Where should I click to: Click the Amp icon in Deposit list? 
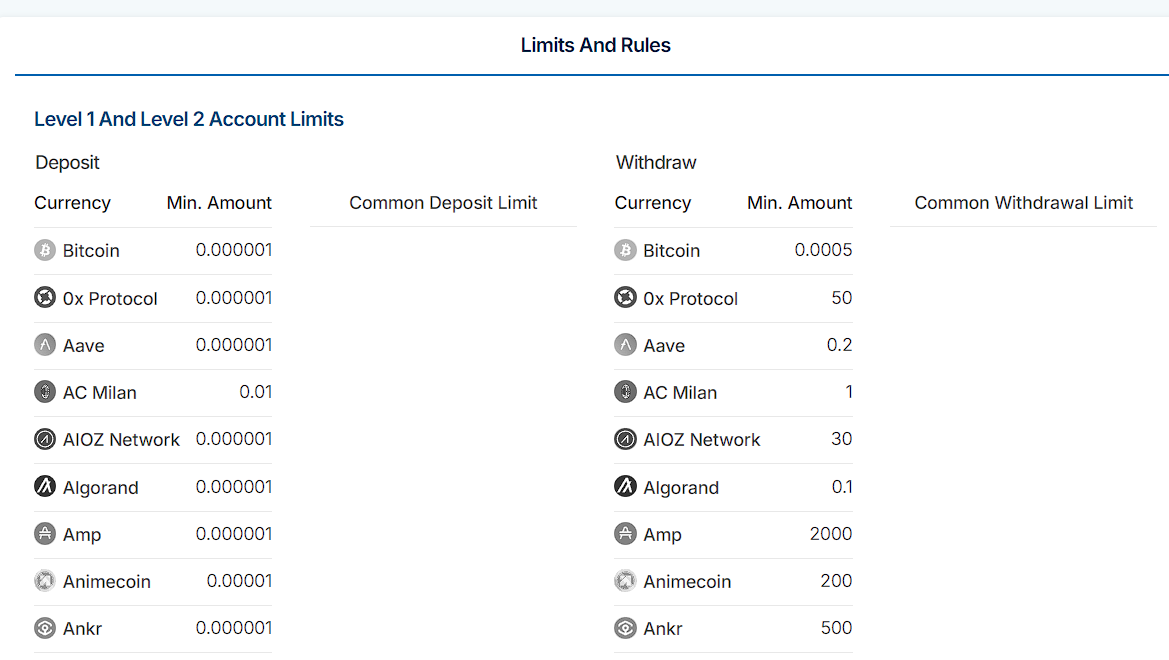(45, 534)
